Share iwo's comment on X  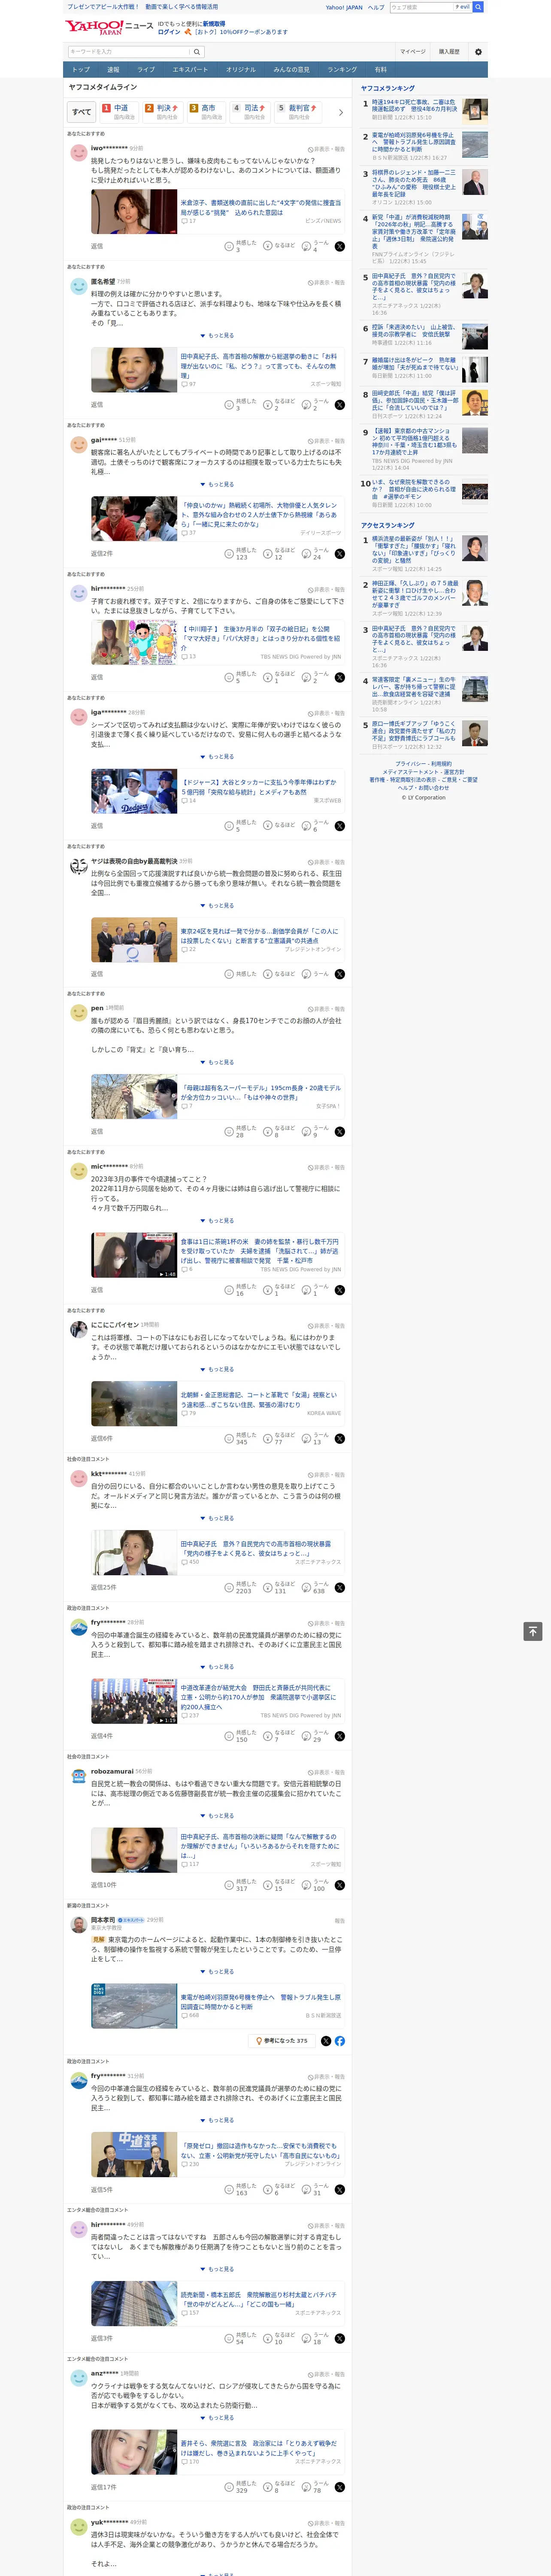340,246
